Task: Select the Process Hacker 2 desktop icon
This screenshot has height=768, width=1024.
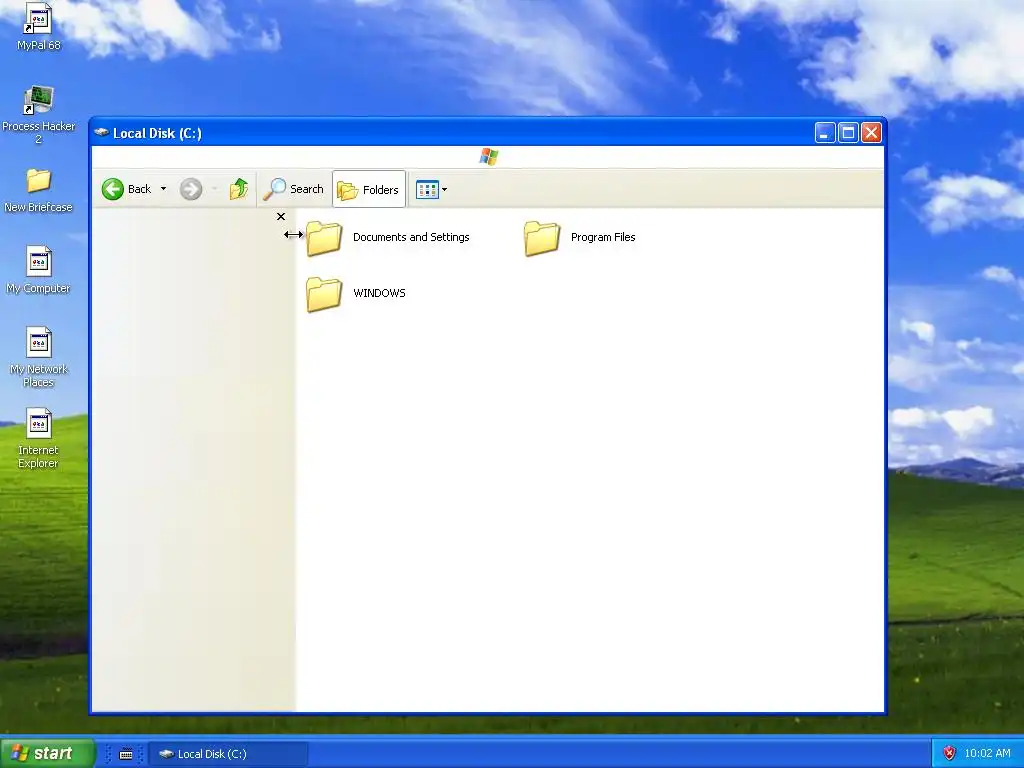Action: click(39, 114)
